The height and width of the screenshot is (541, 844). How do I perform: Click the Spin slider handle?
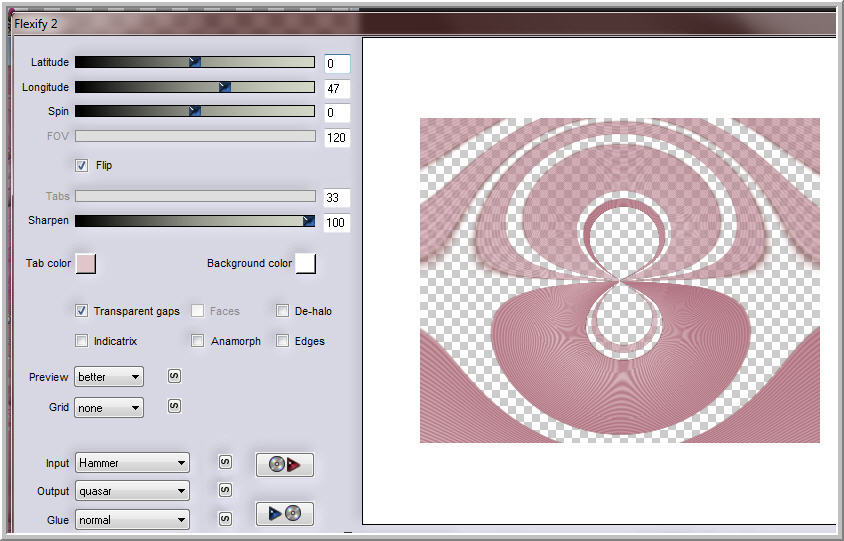[x=195, y=111]
